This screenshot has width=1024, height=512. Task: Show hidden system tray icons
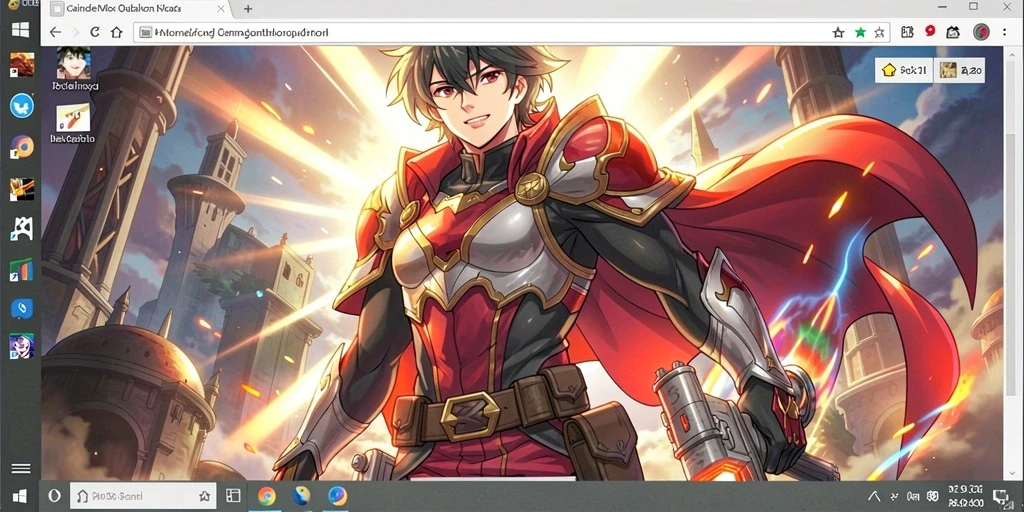pos(874,496)
